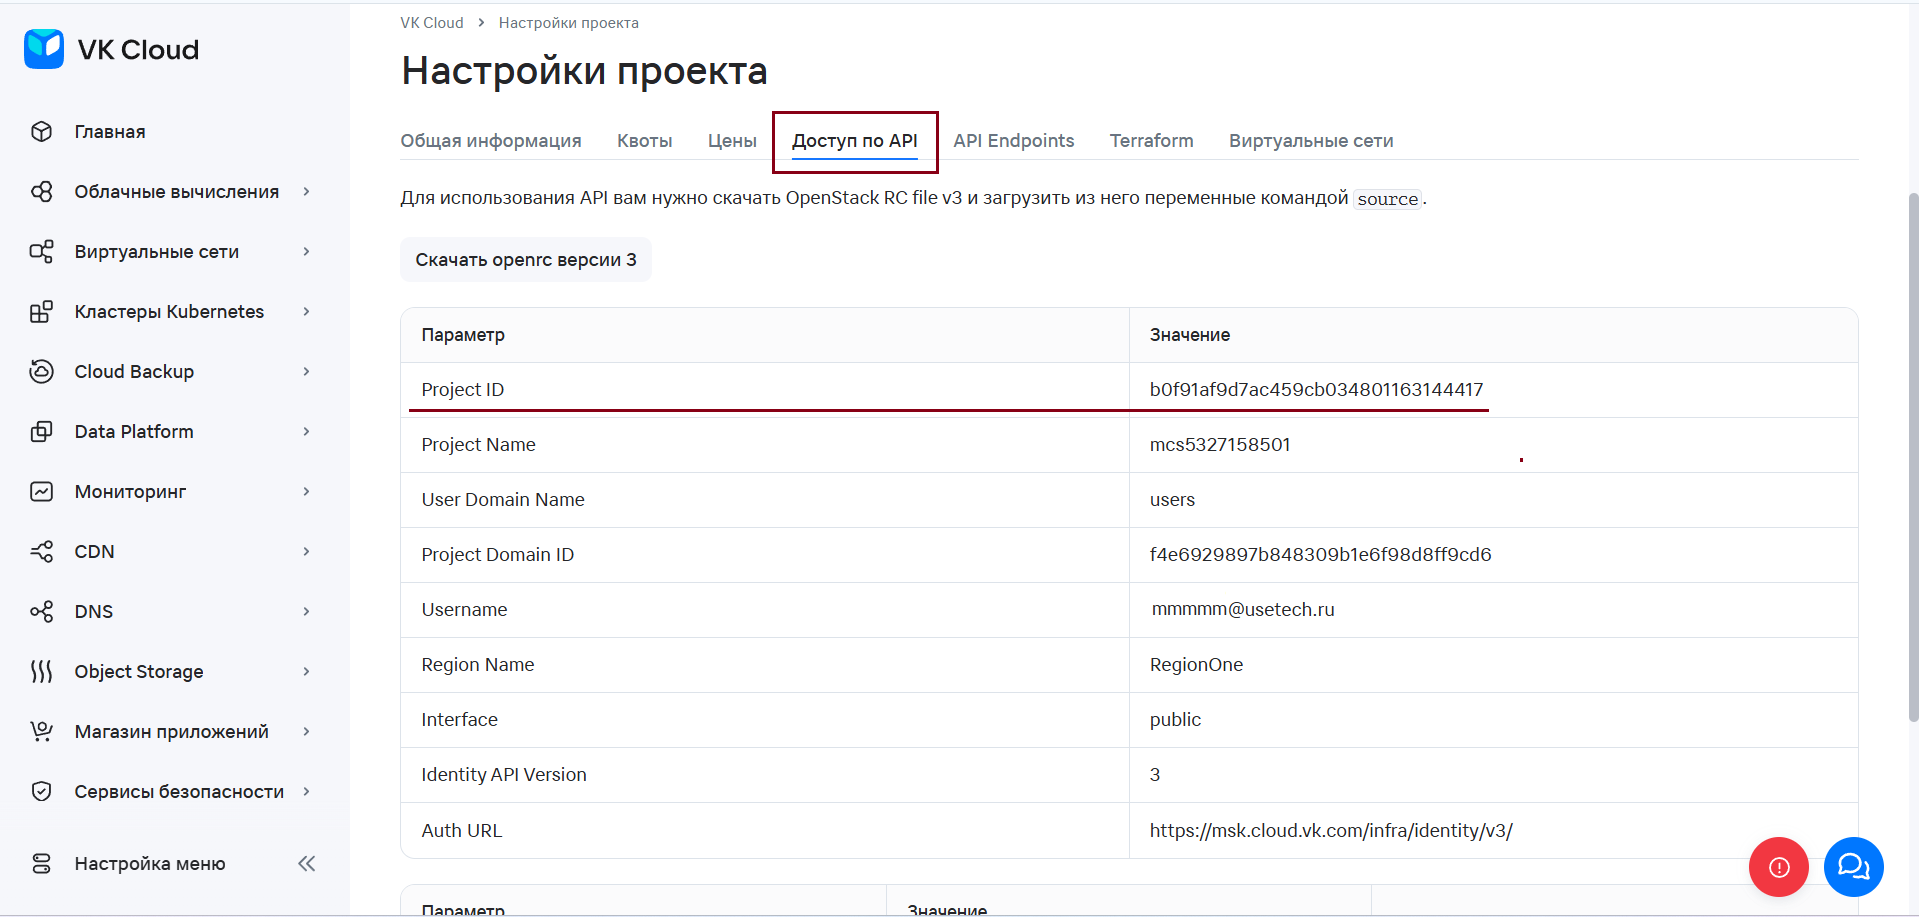
Task: Open Object Storage sidebar label
Action: tap(139, 672)
